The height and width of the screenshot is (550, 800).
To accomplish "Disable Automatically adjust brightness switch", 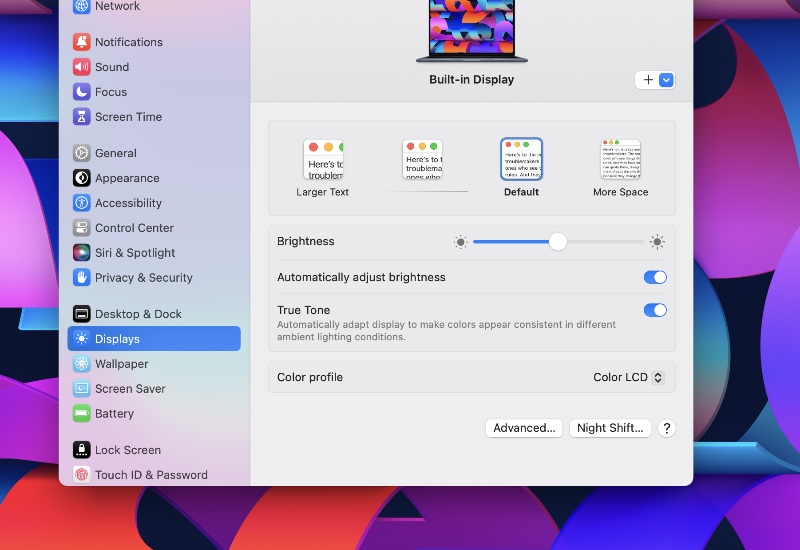I will 654,277.
